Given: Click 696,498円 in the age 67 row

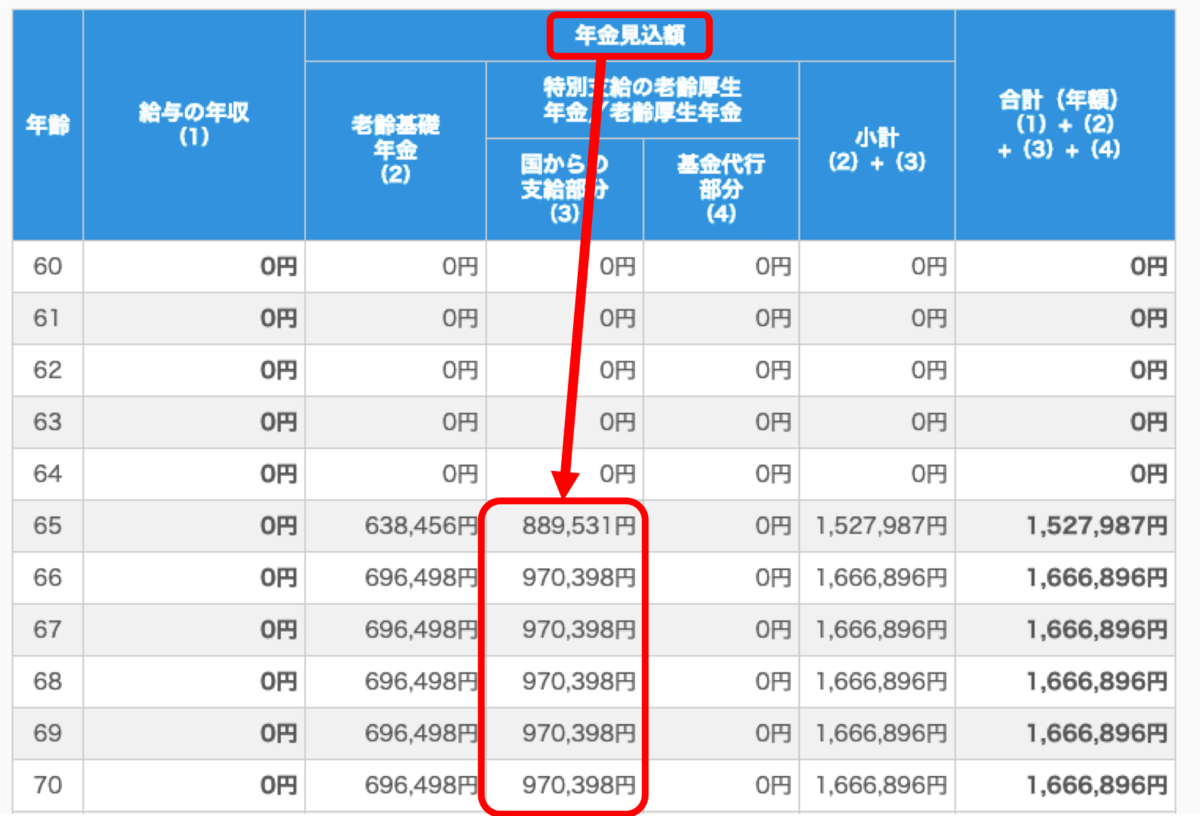Looking at the screenshot, I should click(x=422, y=630).
